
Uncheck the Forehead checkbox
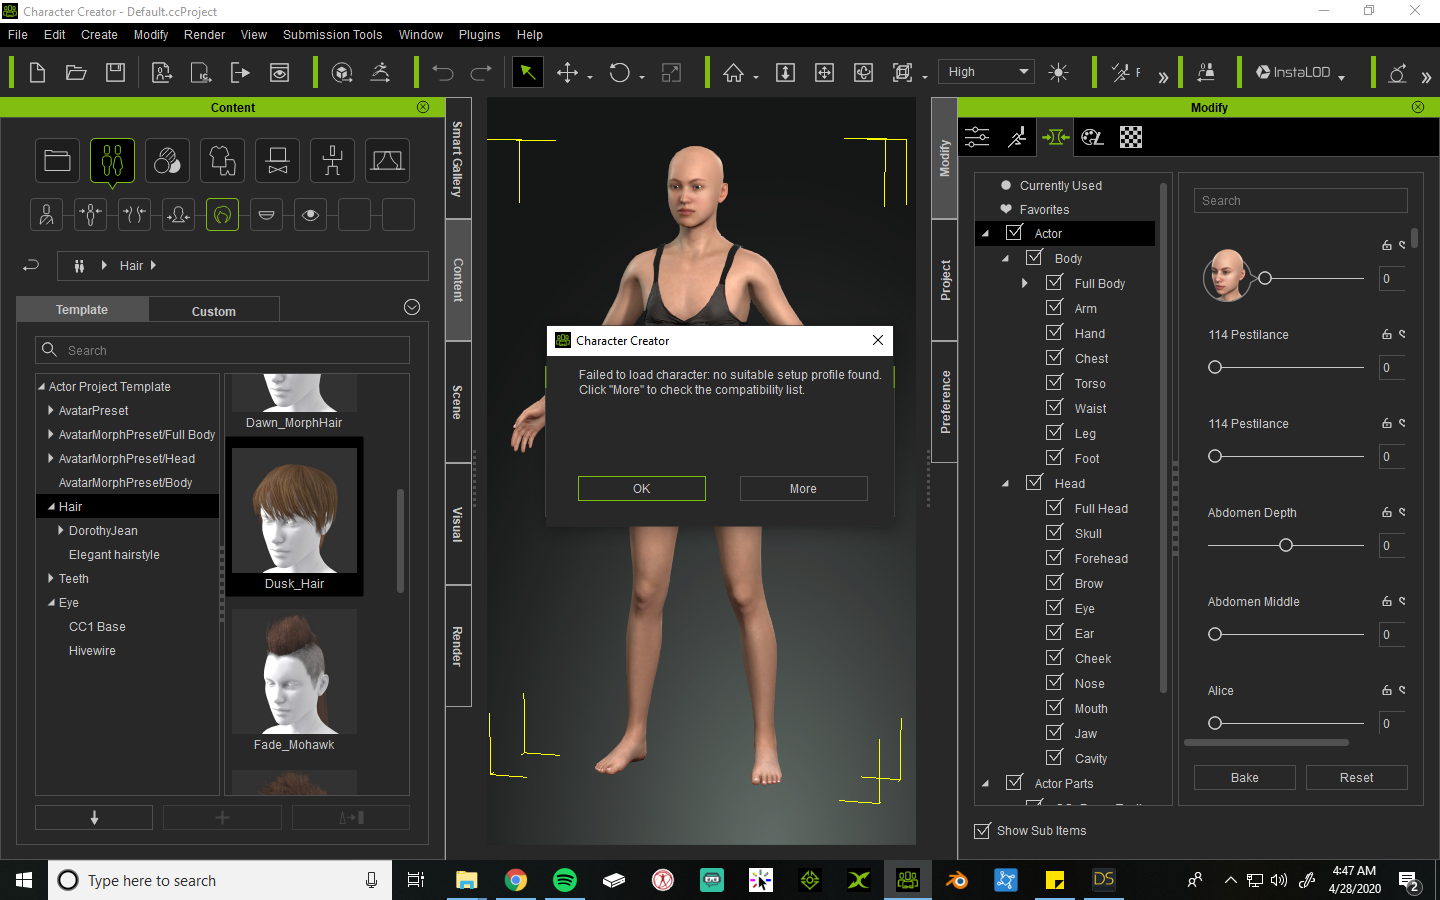1054,558
